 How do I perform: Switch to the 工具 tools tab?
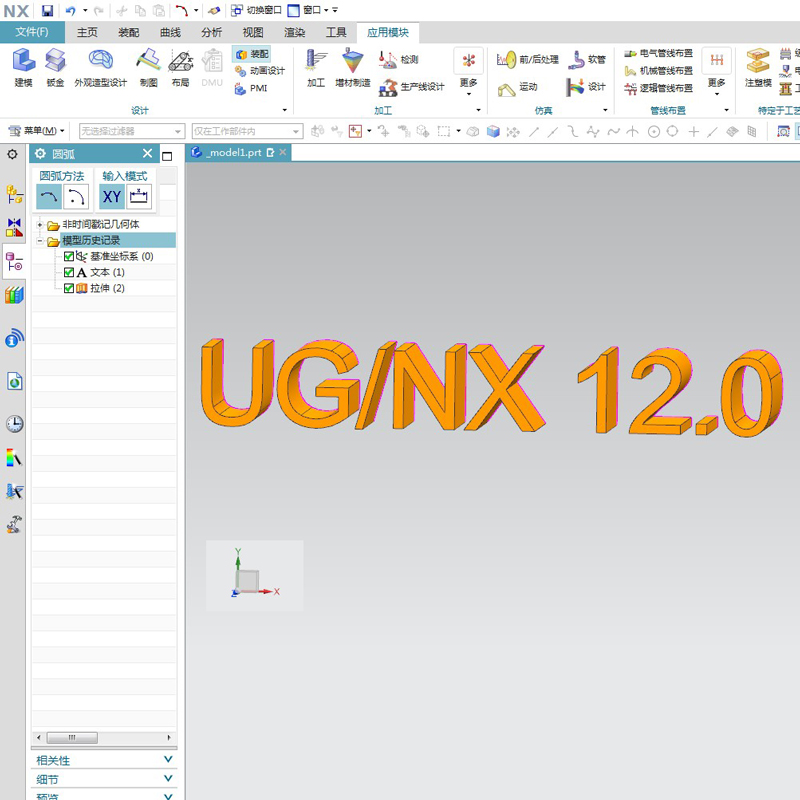coord(336,32)
